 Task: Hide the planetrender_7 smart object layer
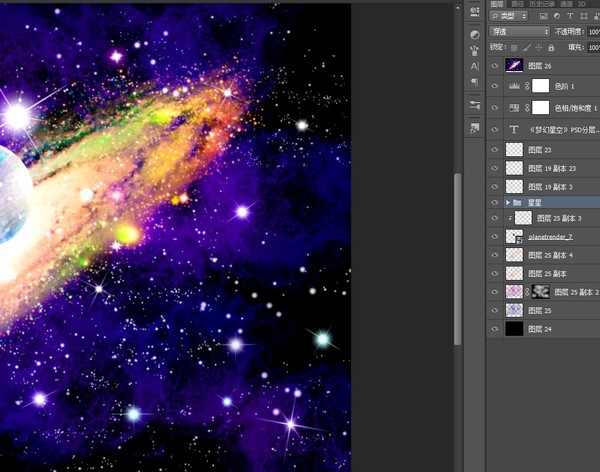tap(495, 236)
